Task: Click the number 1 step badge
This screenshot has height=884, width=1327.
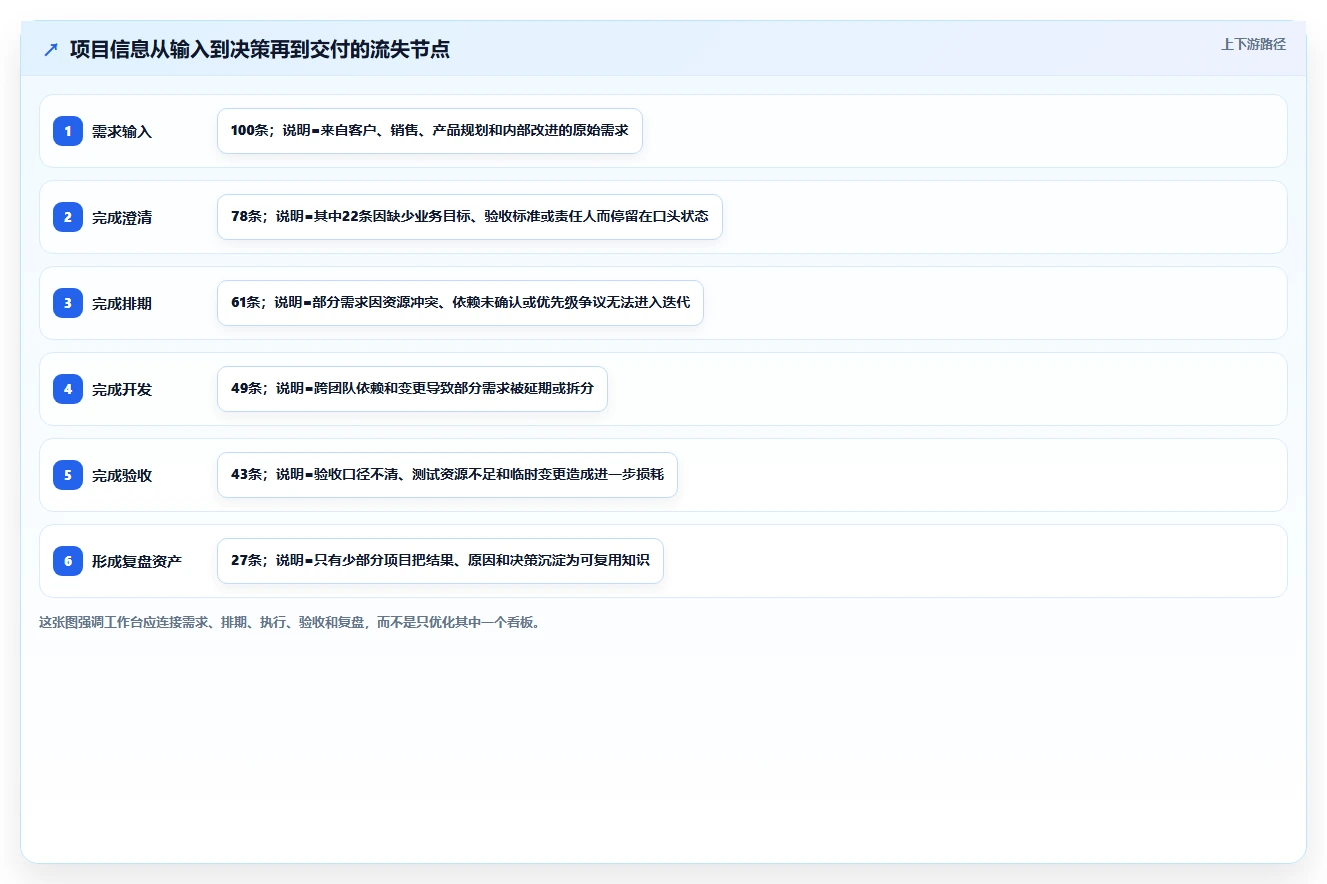Action: pos(68,131)
